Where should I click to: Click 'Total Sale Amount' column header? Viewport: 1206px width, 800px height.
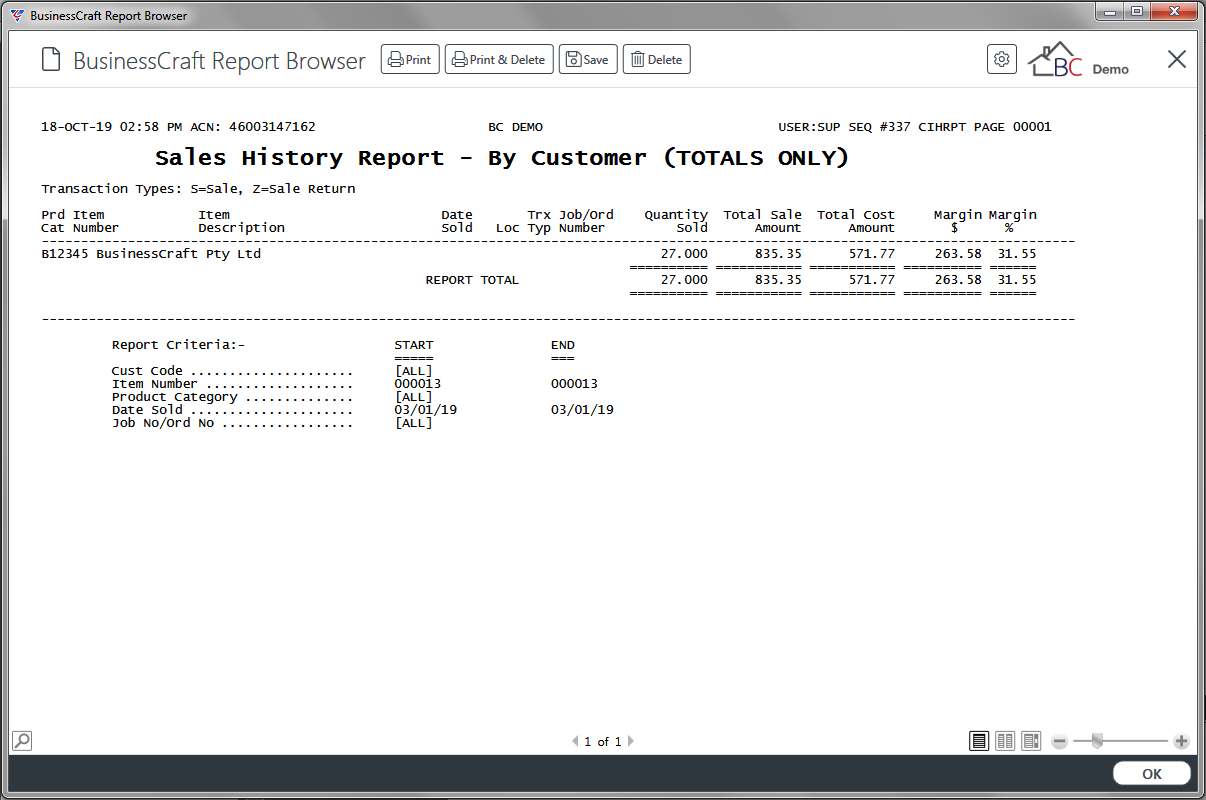pyautogui.click(x=762, y=221)
